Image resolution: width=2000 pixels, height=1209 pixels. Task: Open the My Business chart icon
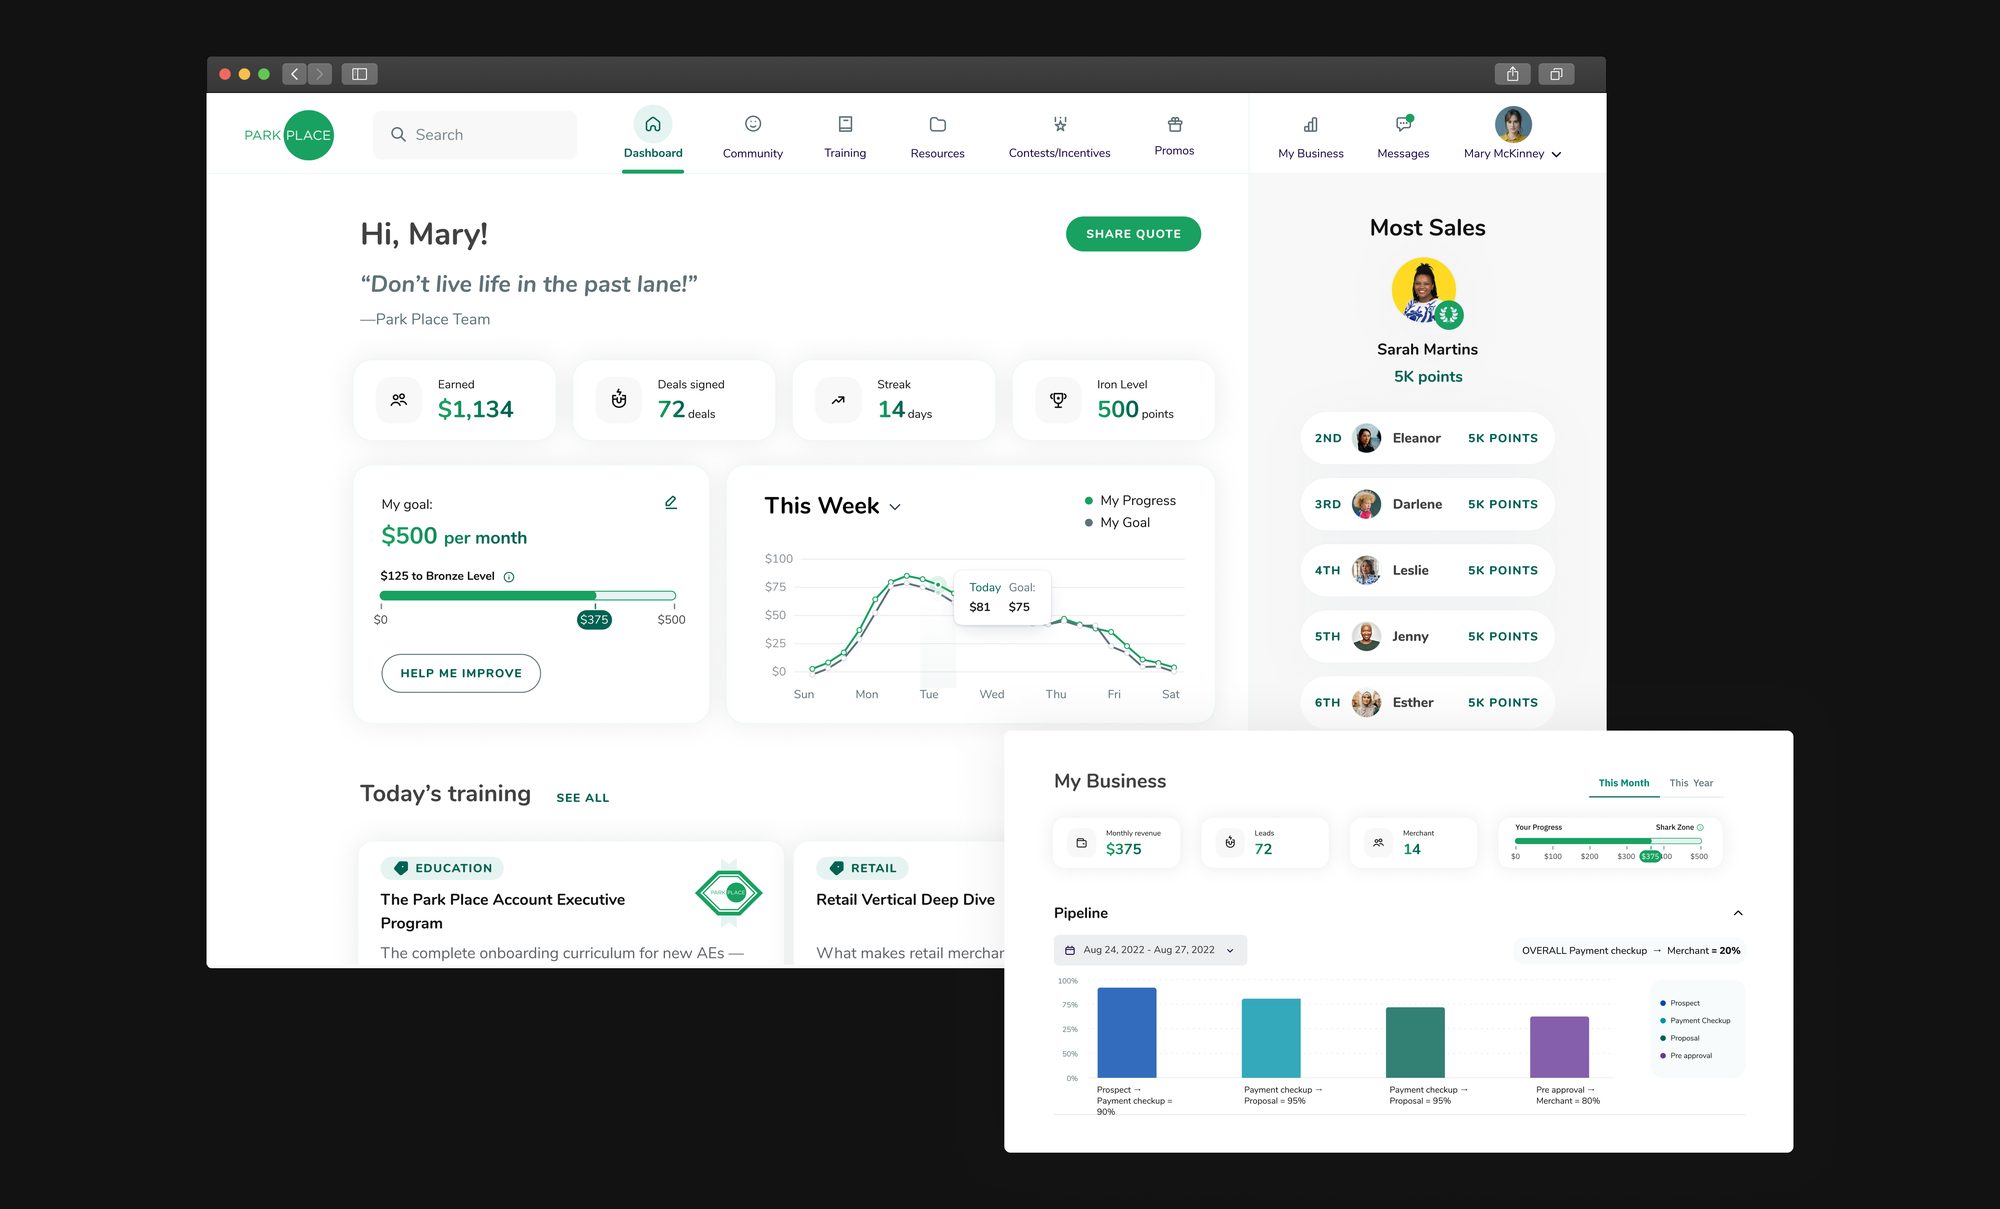pos(1310,124)
